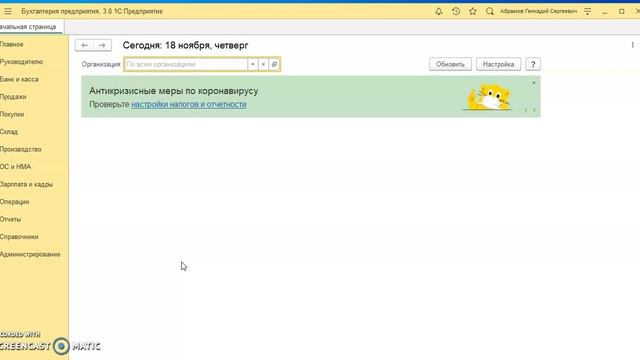This screenshot has width=640, height=360.
Task: Click Антикризисные меры по коронавирусу heading
Action: coord(173,91)
